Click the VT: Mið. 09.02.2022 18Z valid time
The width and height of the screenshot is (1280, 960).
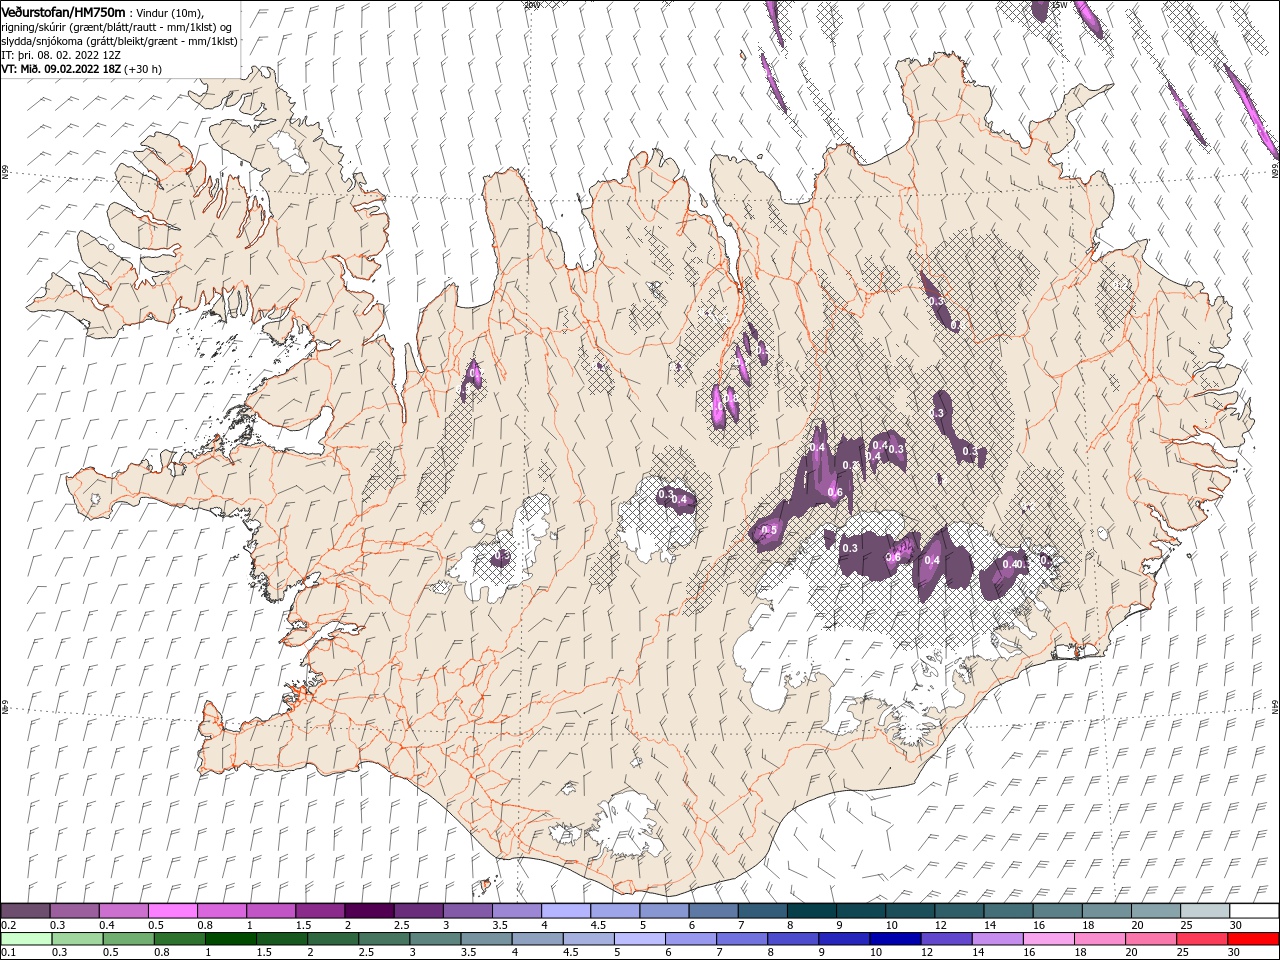(61, 69)
